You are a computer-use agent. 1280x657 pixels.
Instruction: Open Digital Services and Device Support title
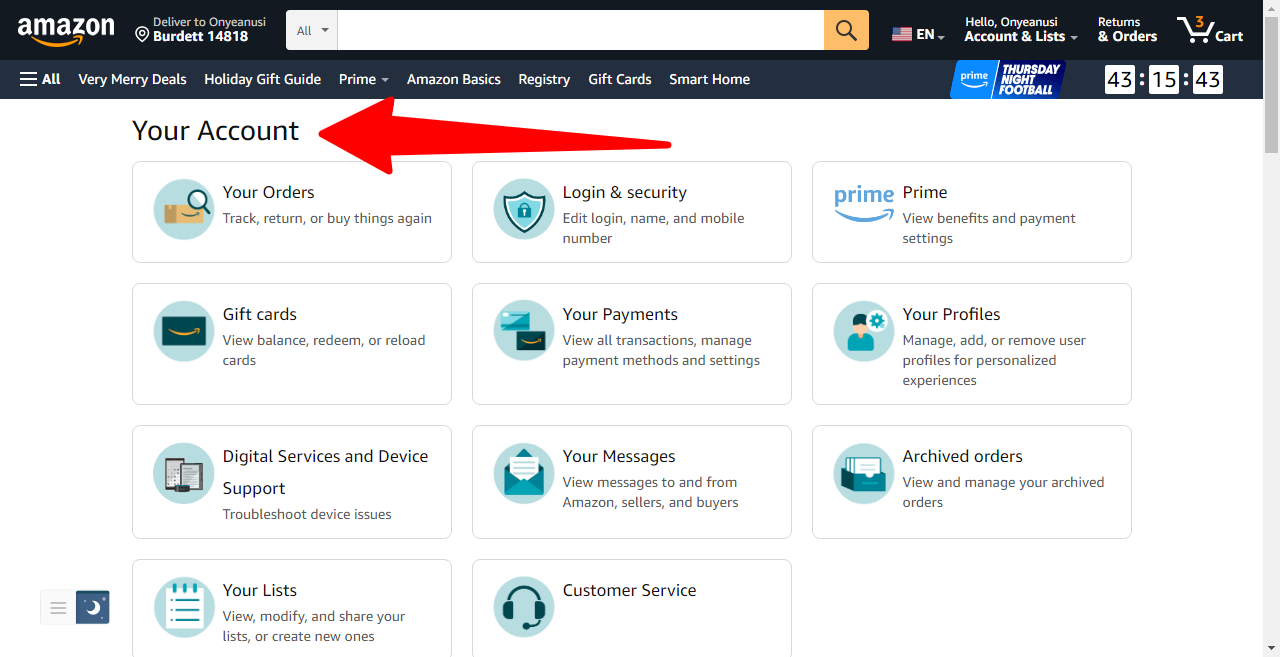coord(325,472)
